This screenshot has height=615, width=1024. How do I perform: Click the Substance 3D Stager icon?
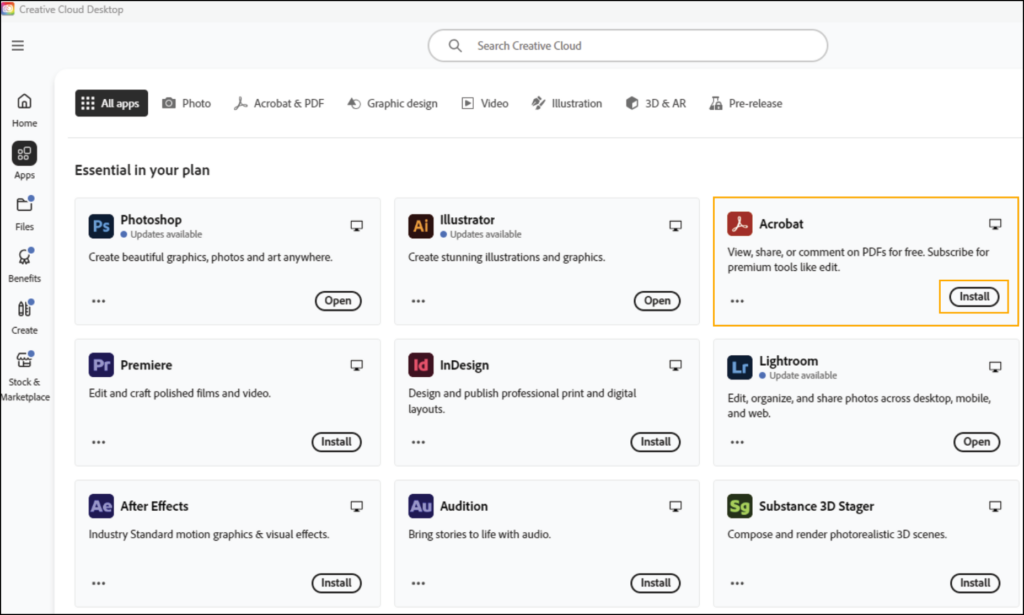[x=739, y=507]
